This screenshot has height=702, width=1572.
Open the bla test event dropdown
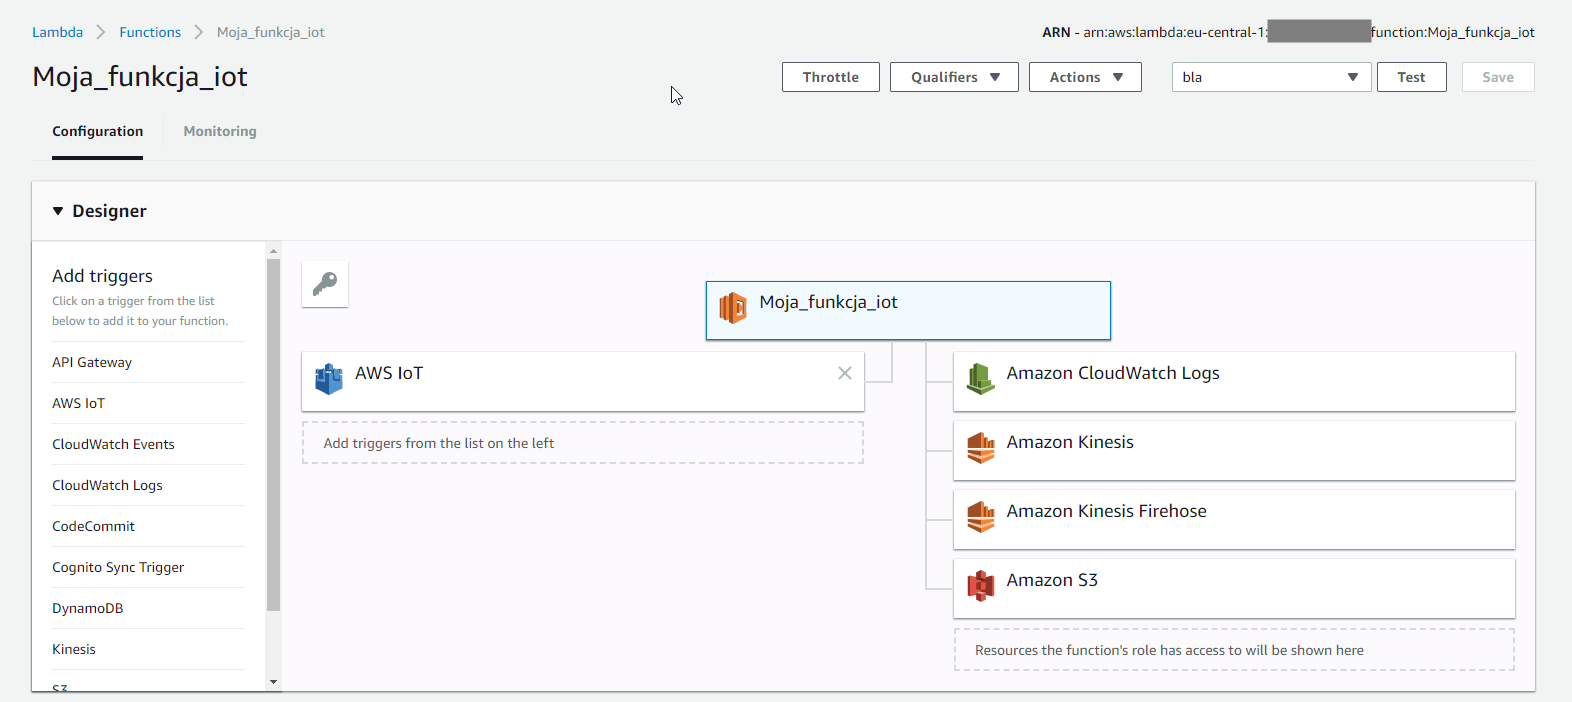[x=1270, y=77]
